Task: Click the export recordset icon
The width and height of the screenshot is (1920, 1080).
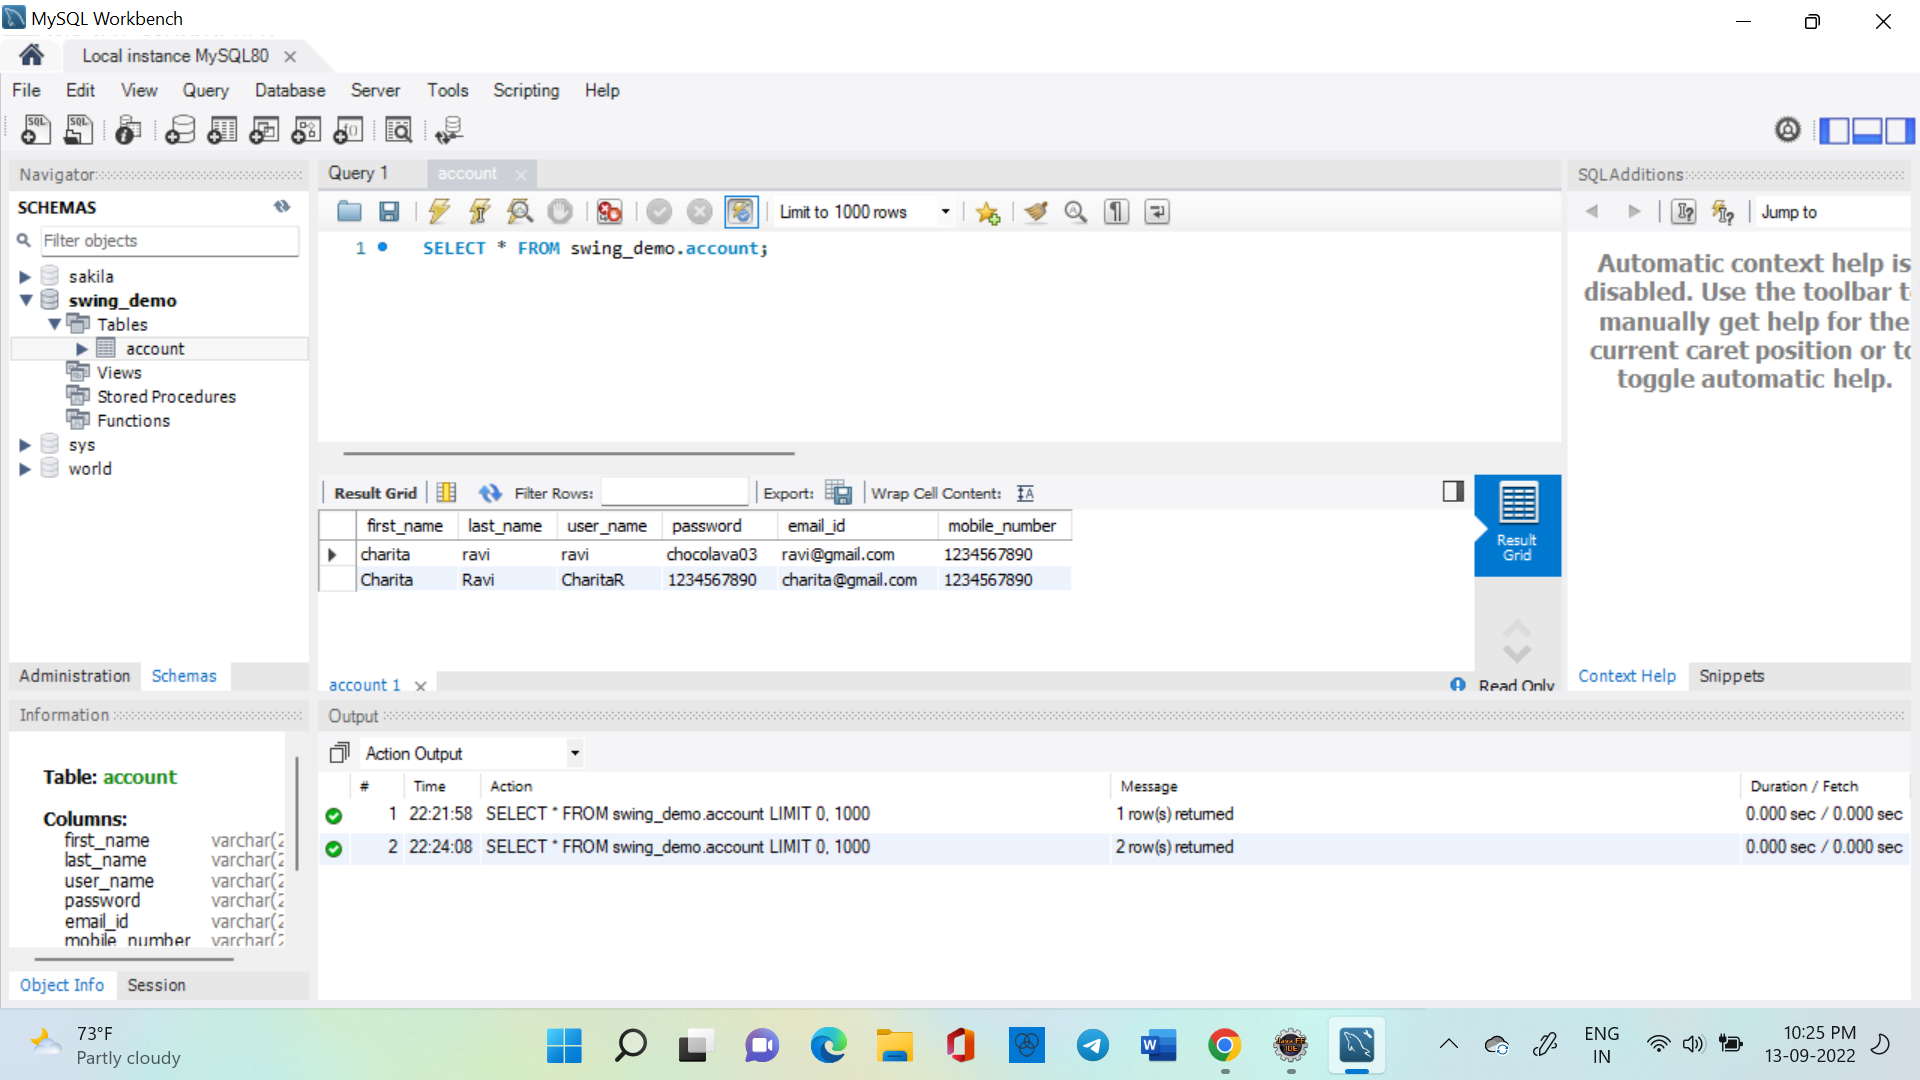Action: [x=838, y=493]
